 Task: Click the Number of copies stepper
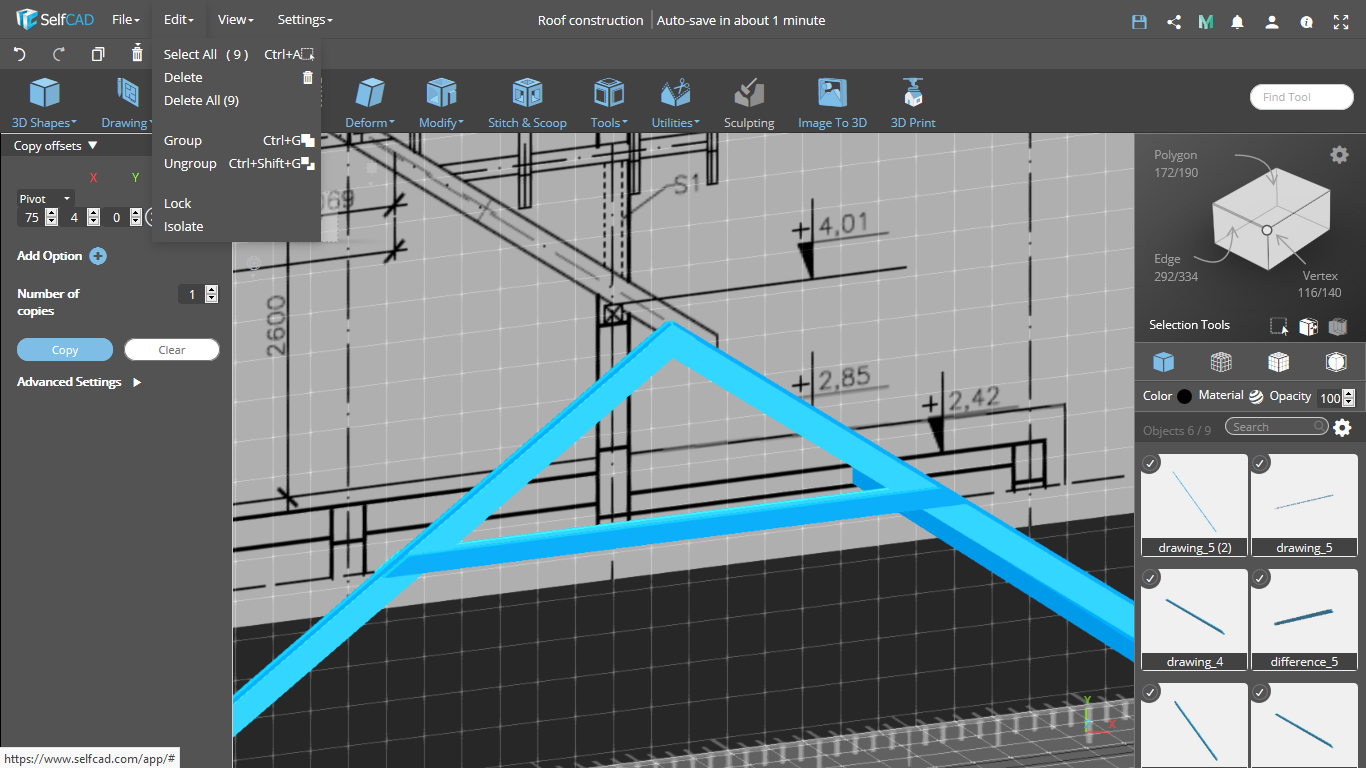coord(211,294)
